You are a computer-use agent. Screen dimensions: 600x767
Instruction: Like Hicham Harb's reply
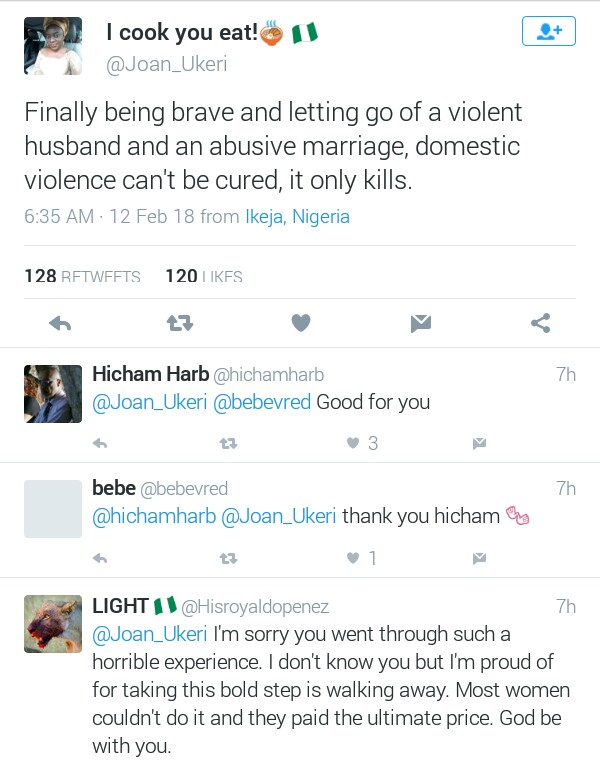(x=353, y=443)
